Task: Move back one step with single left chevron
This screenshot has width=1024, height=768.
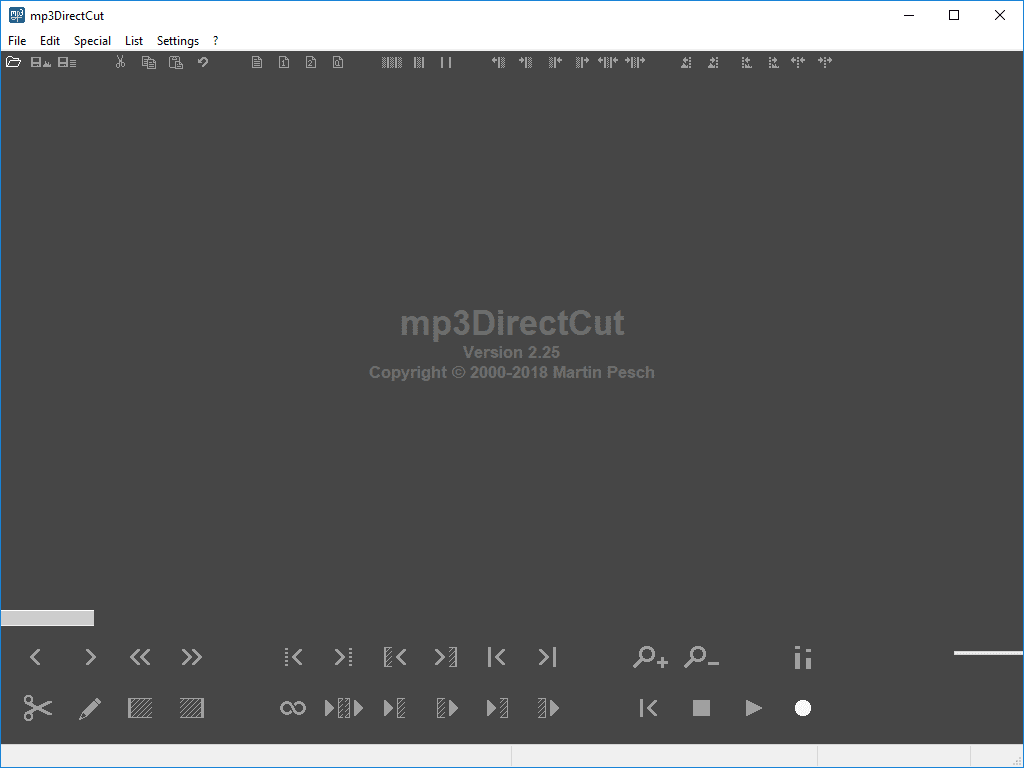Action: [36, 657]
